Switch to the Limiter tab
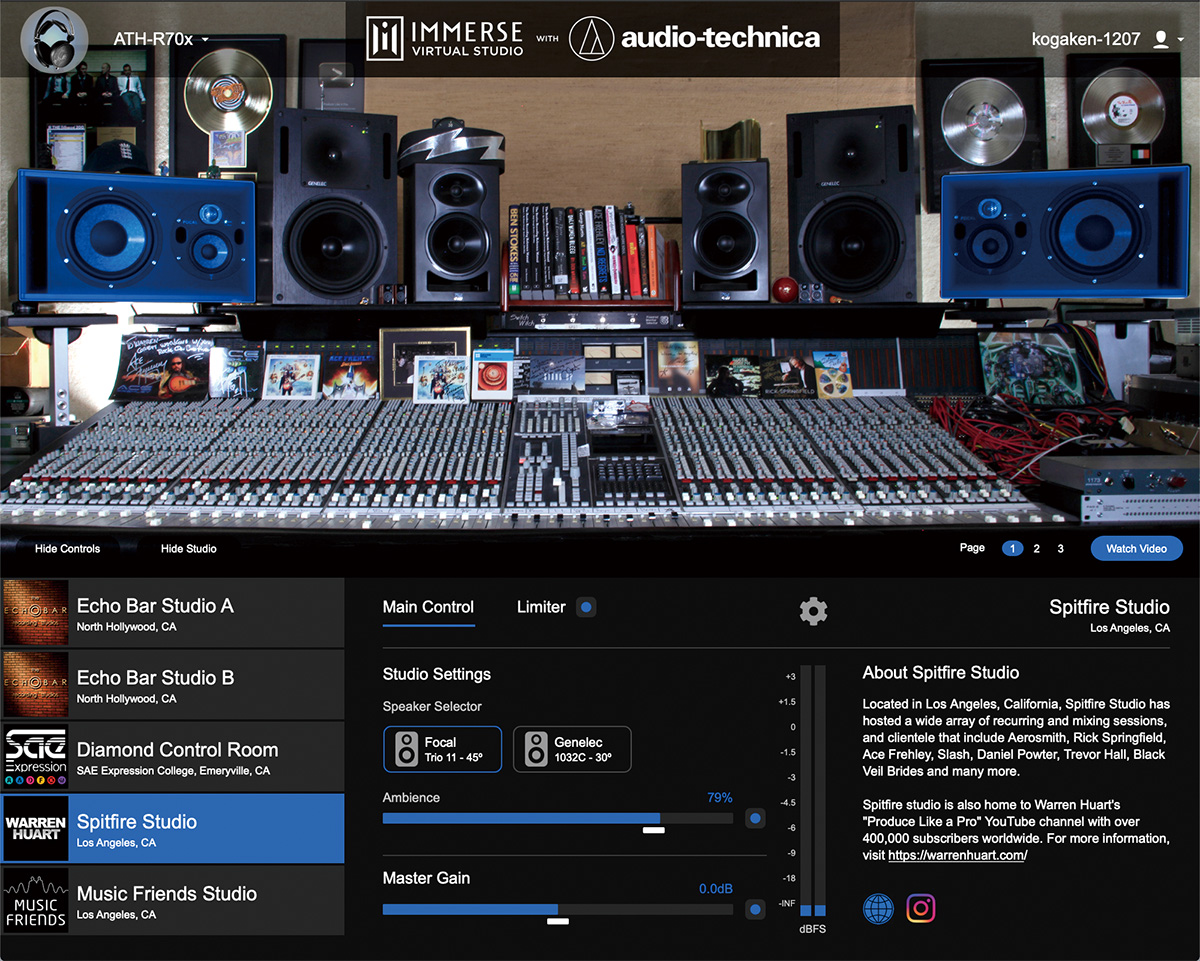 click(541, 607)
